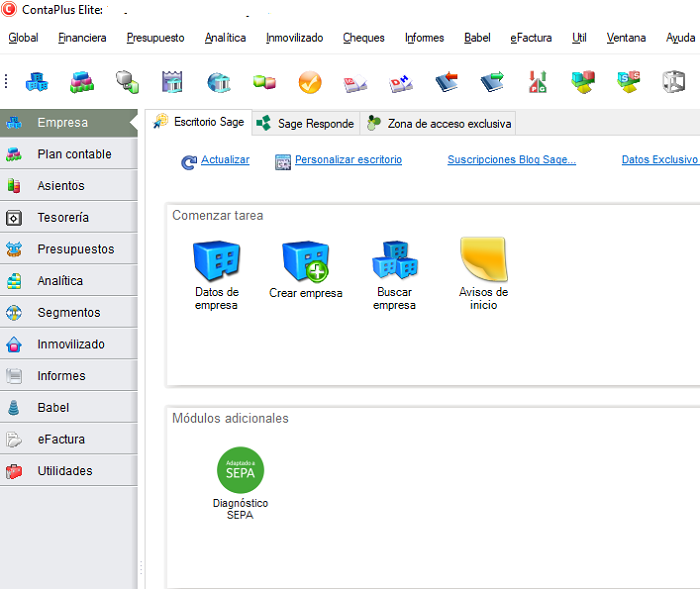700x589 pixels.
Task: Click the green right-arrow book toolbar icon
Action: tap(491, 82)
